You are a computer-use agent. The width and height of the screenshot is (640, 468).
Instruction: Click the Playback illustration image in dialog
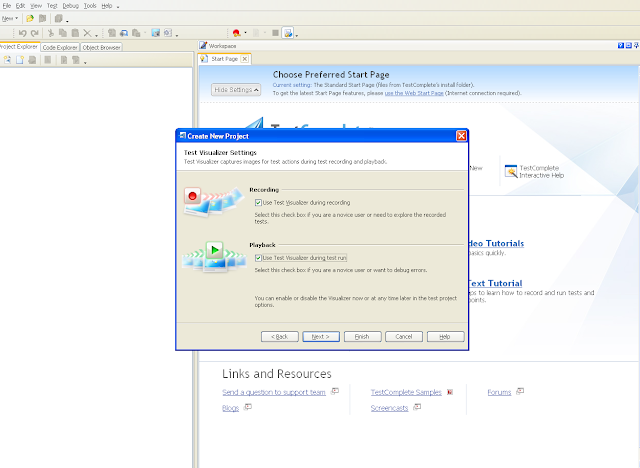(214, 257)
